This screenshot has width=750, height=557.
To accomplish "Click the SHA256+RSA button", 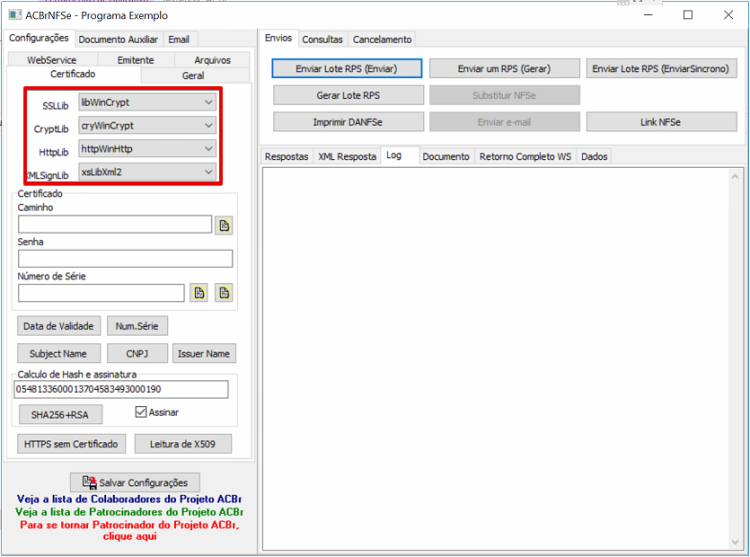I will [60, 415].
